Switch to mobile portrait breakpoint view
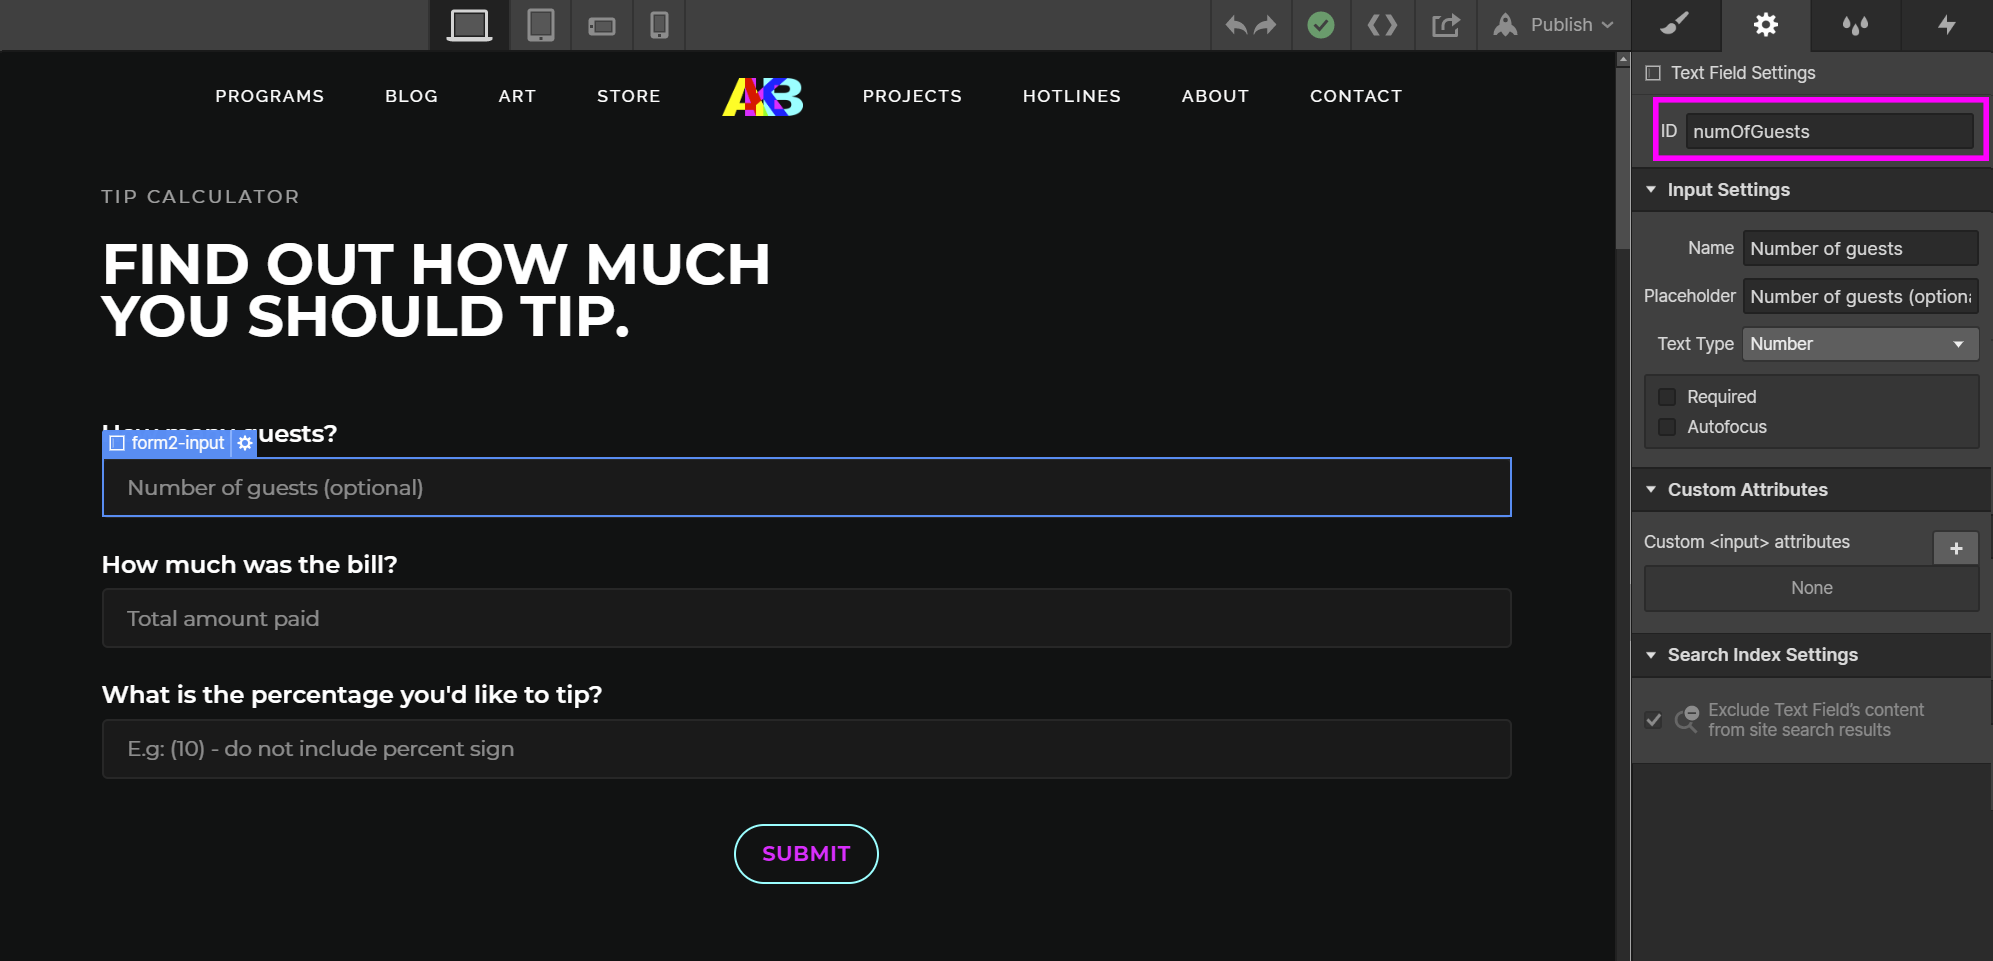 click(659, 25)
